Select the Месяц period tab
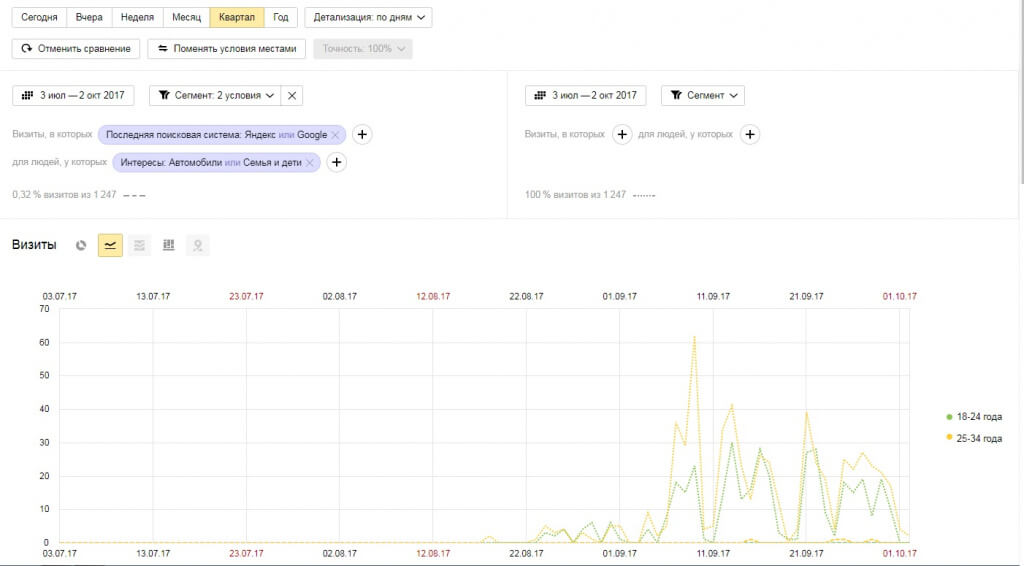The image size is (1024, 566). click(185, 17)
